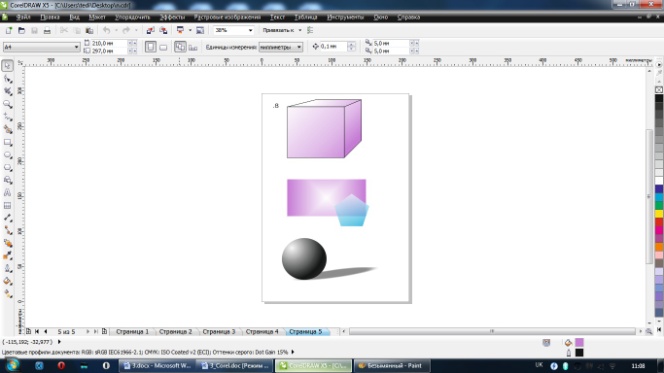Toggle portrait page orientation
The height and width of the screenshot is (373, 664).
(150, 47)
